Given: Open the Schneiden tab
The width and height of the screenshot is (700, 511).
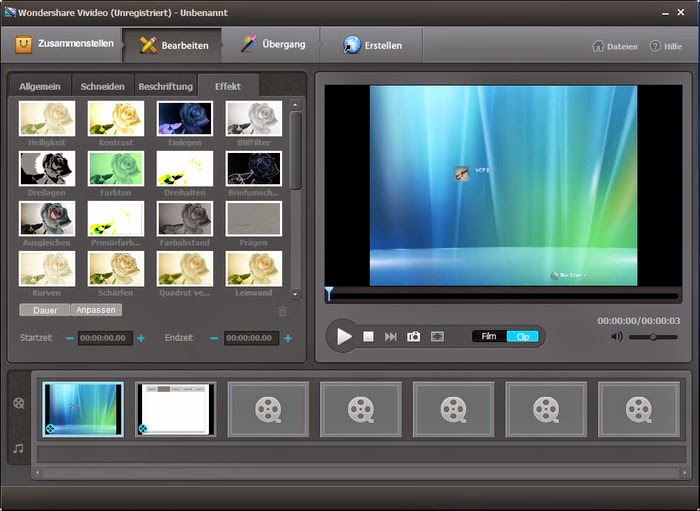Looking at the screenshot, I should 102,86.
